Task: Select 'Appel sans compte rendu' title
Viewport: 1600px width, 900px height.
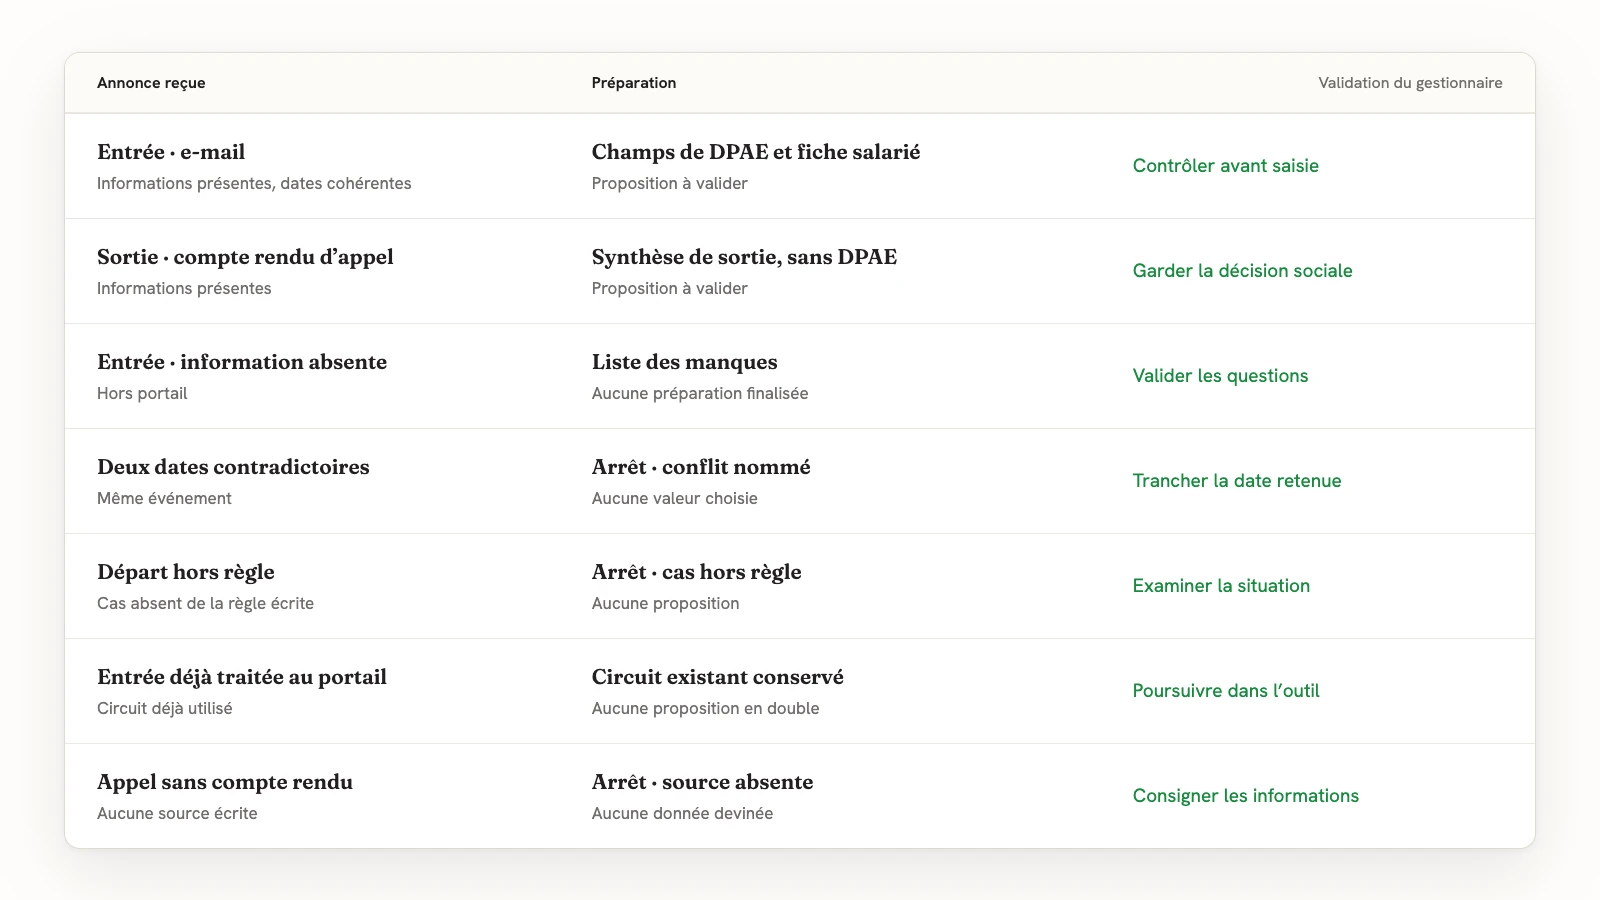Action: coord(225,782)
